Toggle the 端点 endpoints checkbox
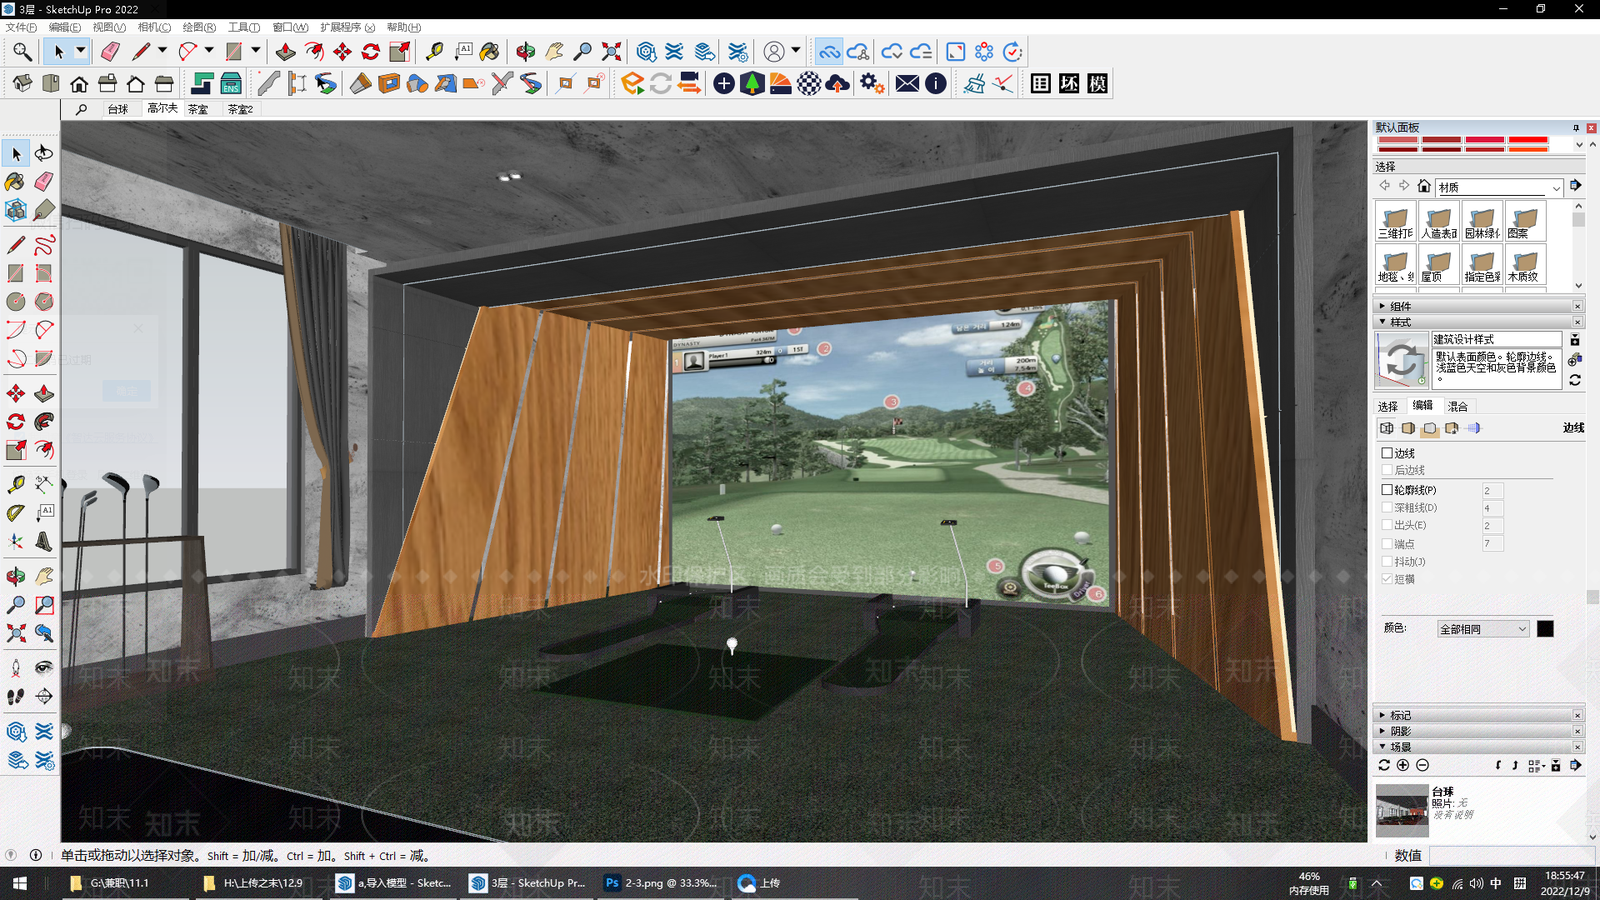Image resolution: width=1600 pixels, height=900 pixels. [x=1387, y=544]
